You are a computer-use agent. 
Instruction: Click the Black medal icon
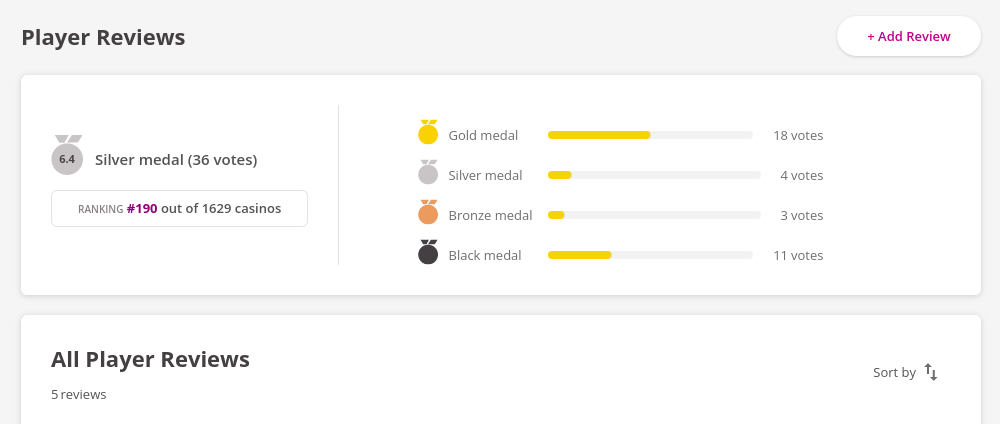pos(428,254)
